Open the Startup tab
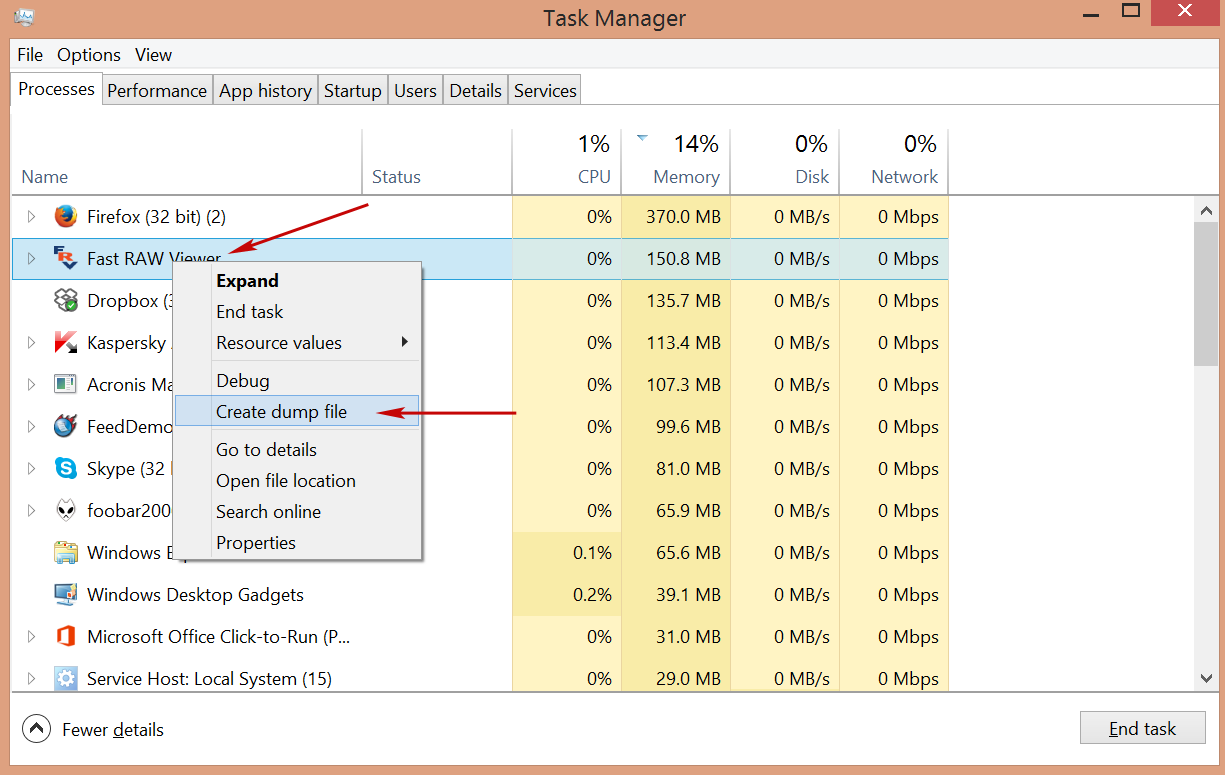This screenshot has height=775, width=1225. tap(352, 90)
